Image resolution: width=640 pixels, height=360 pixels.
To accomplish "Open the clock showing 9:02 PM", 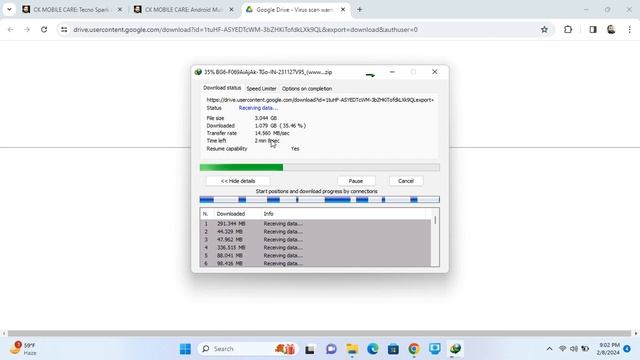I will [608, 349].
